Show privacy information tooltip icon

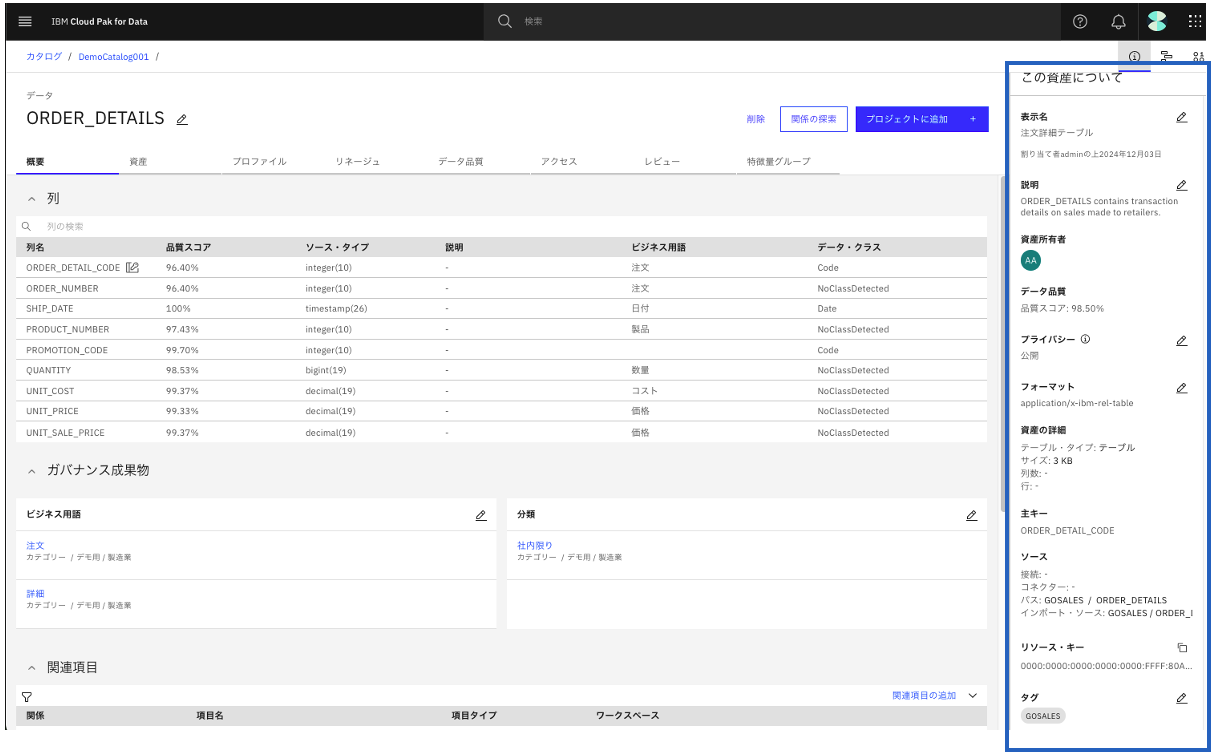coord(1086,339)
